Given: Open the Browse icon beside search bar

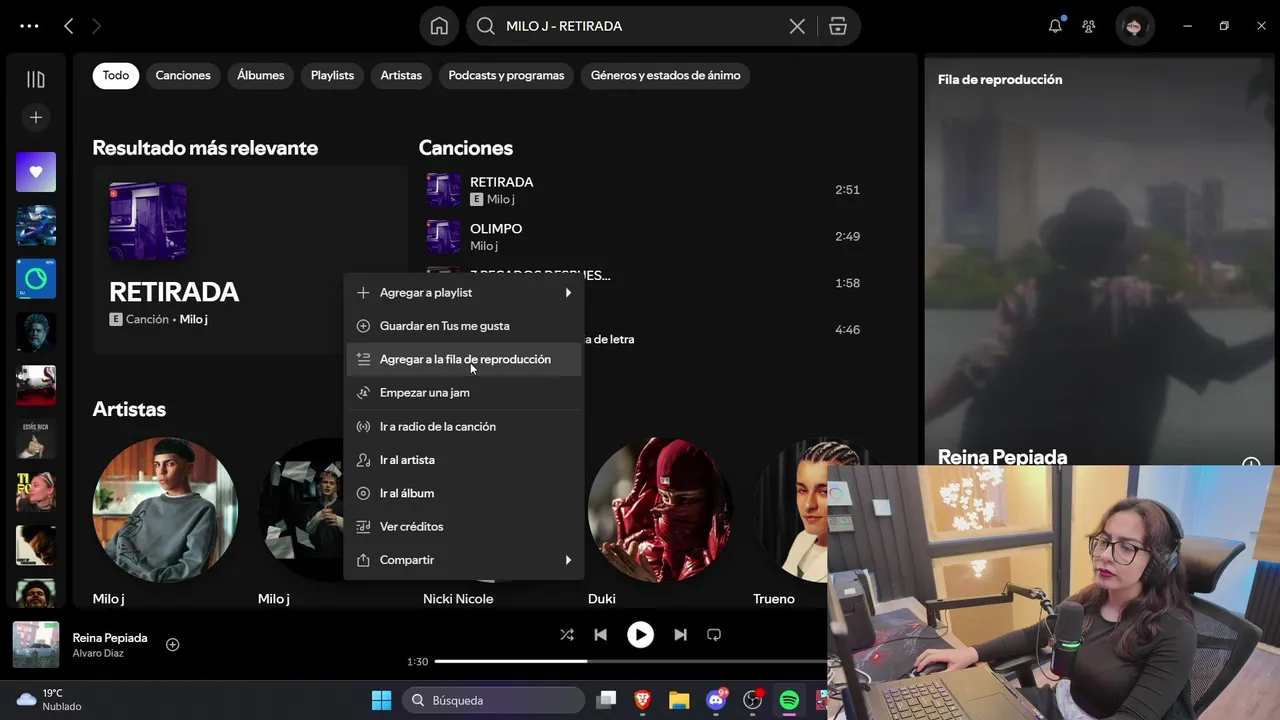Looking at the screenshot, I should (838, 27).
